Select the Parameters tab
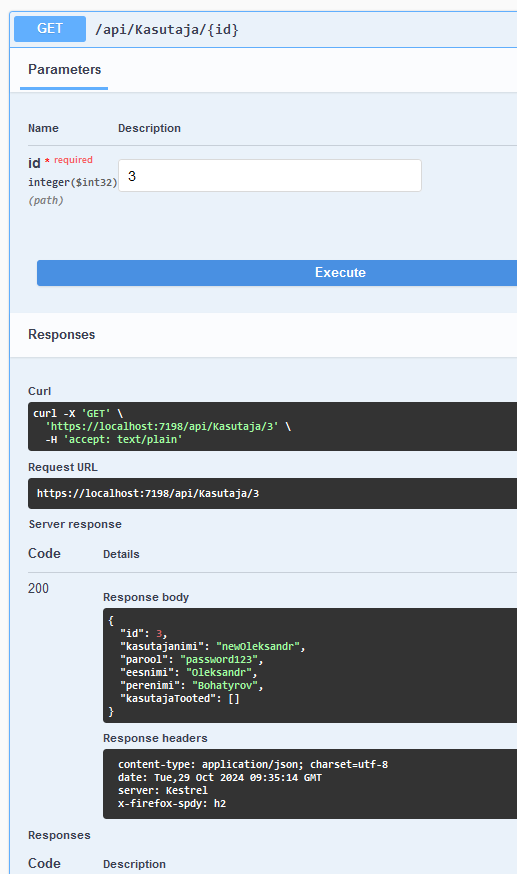Screen dimensions: 517x874 (x=65, y=70)
